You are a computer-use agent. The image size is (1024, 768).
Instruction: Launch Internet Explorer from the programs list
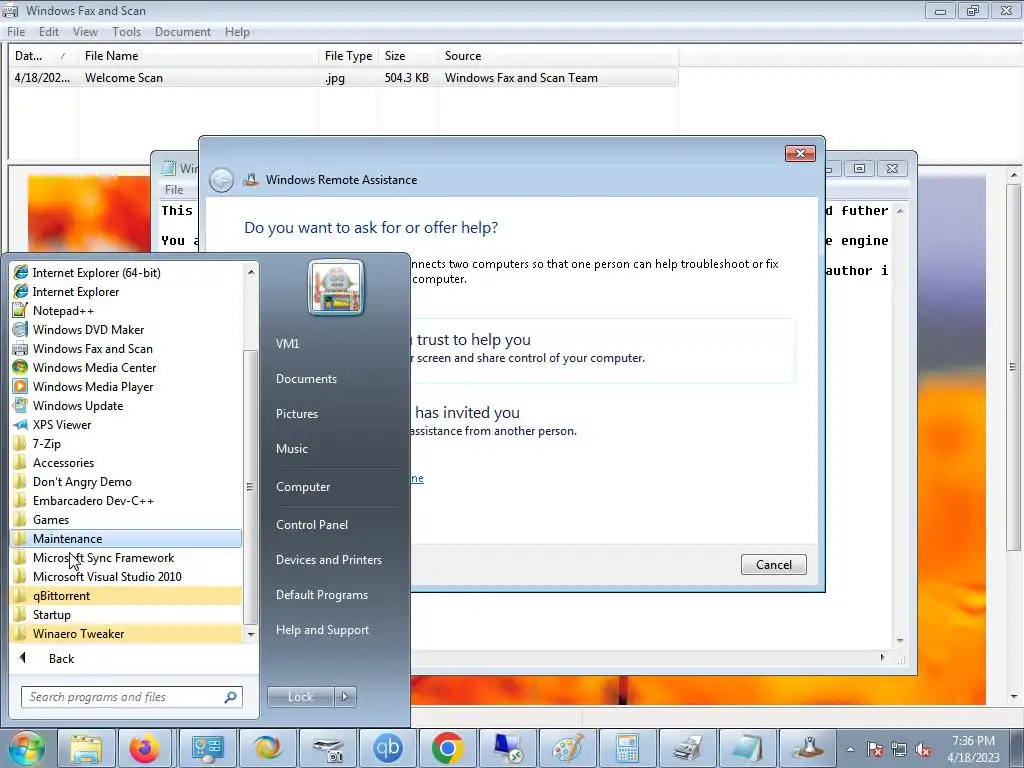pos(126,292)
